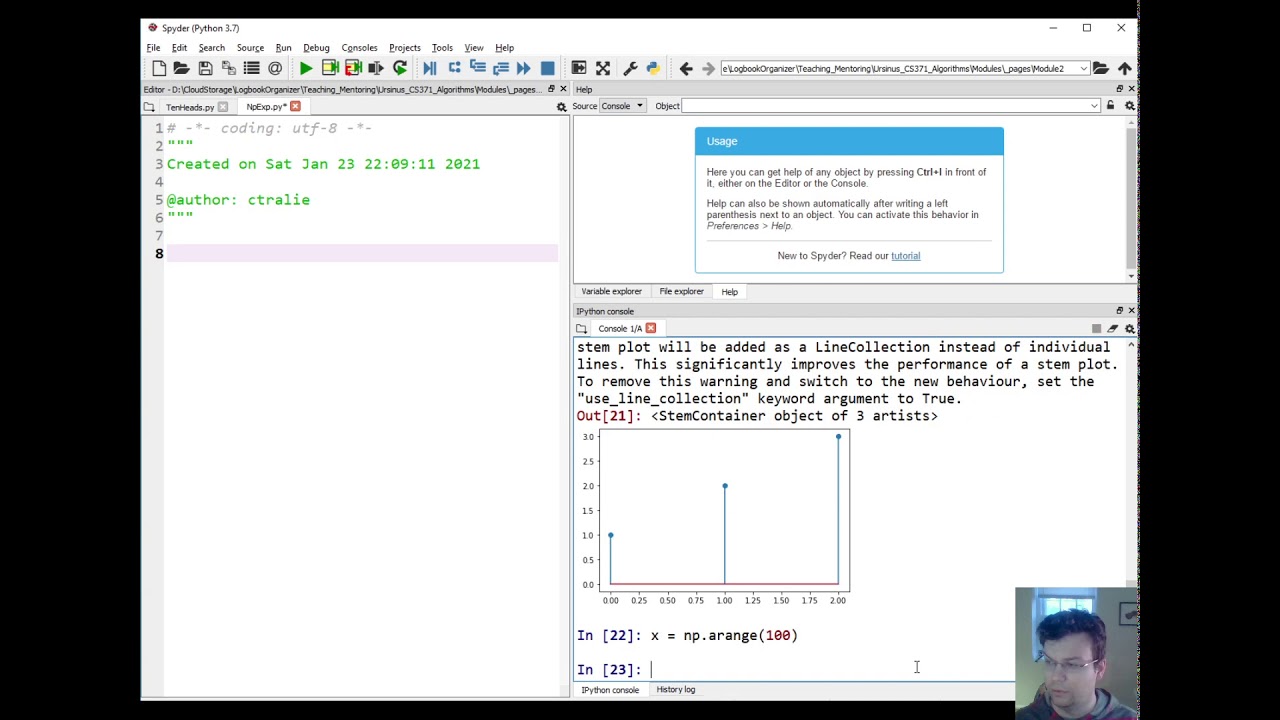Image resolution: width=1280 pixels, height=720 pixels.
Task: Open the tutorial link in Help
Action: point(905,255)
